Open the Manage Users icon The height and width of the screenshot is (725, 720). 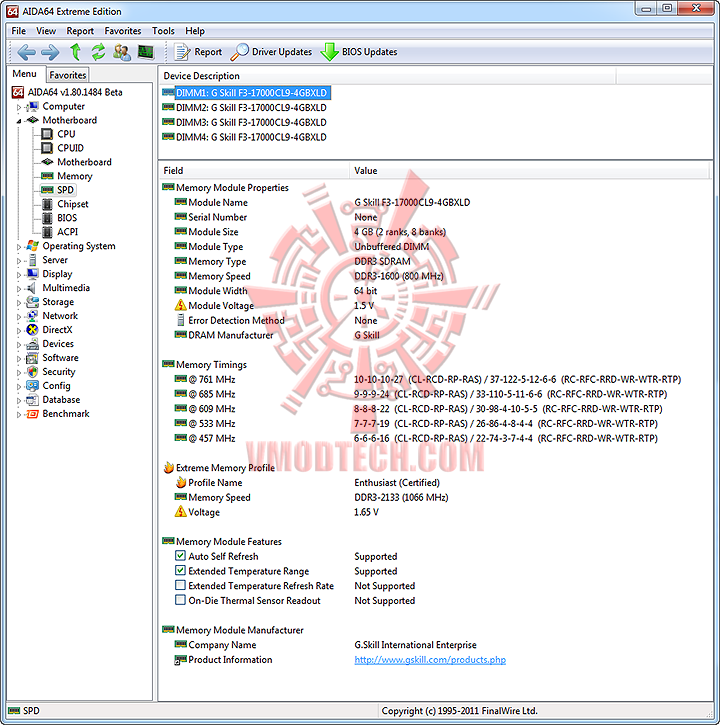tap(122, 52)
